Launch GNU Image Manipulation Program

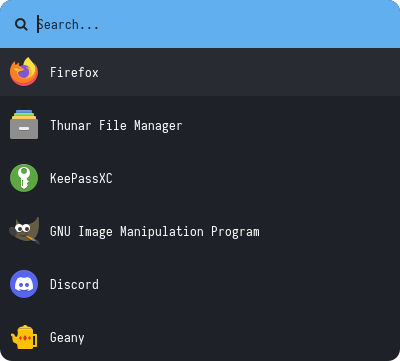coord(155,232)
